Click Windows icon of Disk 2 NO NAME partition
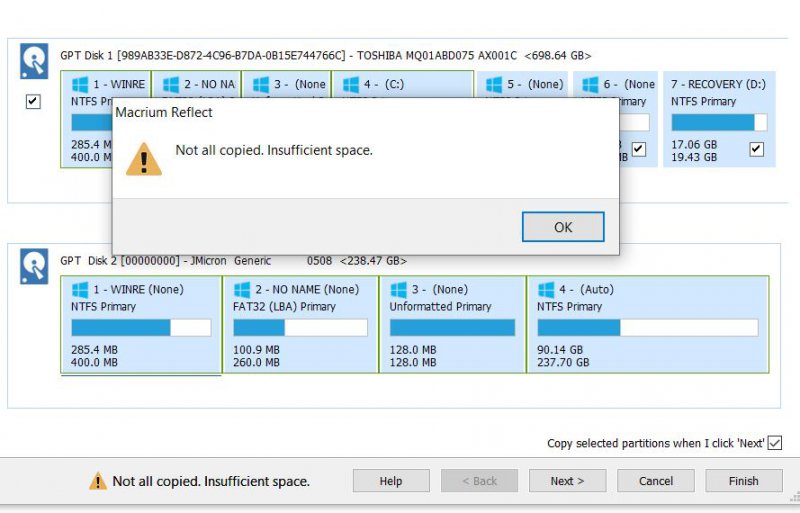The image size is (800, 513). (x=241, y=290)
